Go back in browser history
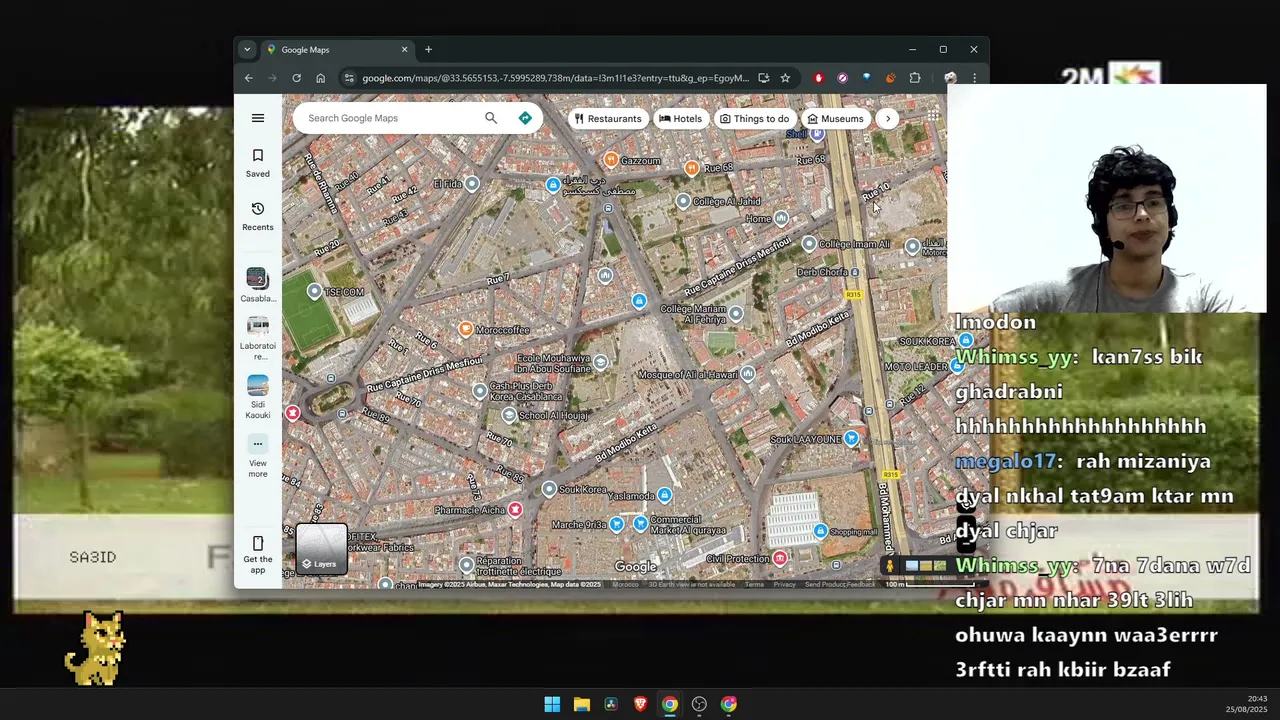 (x=249, y=78)
